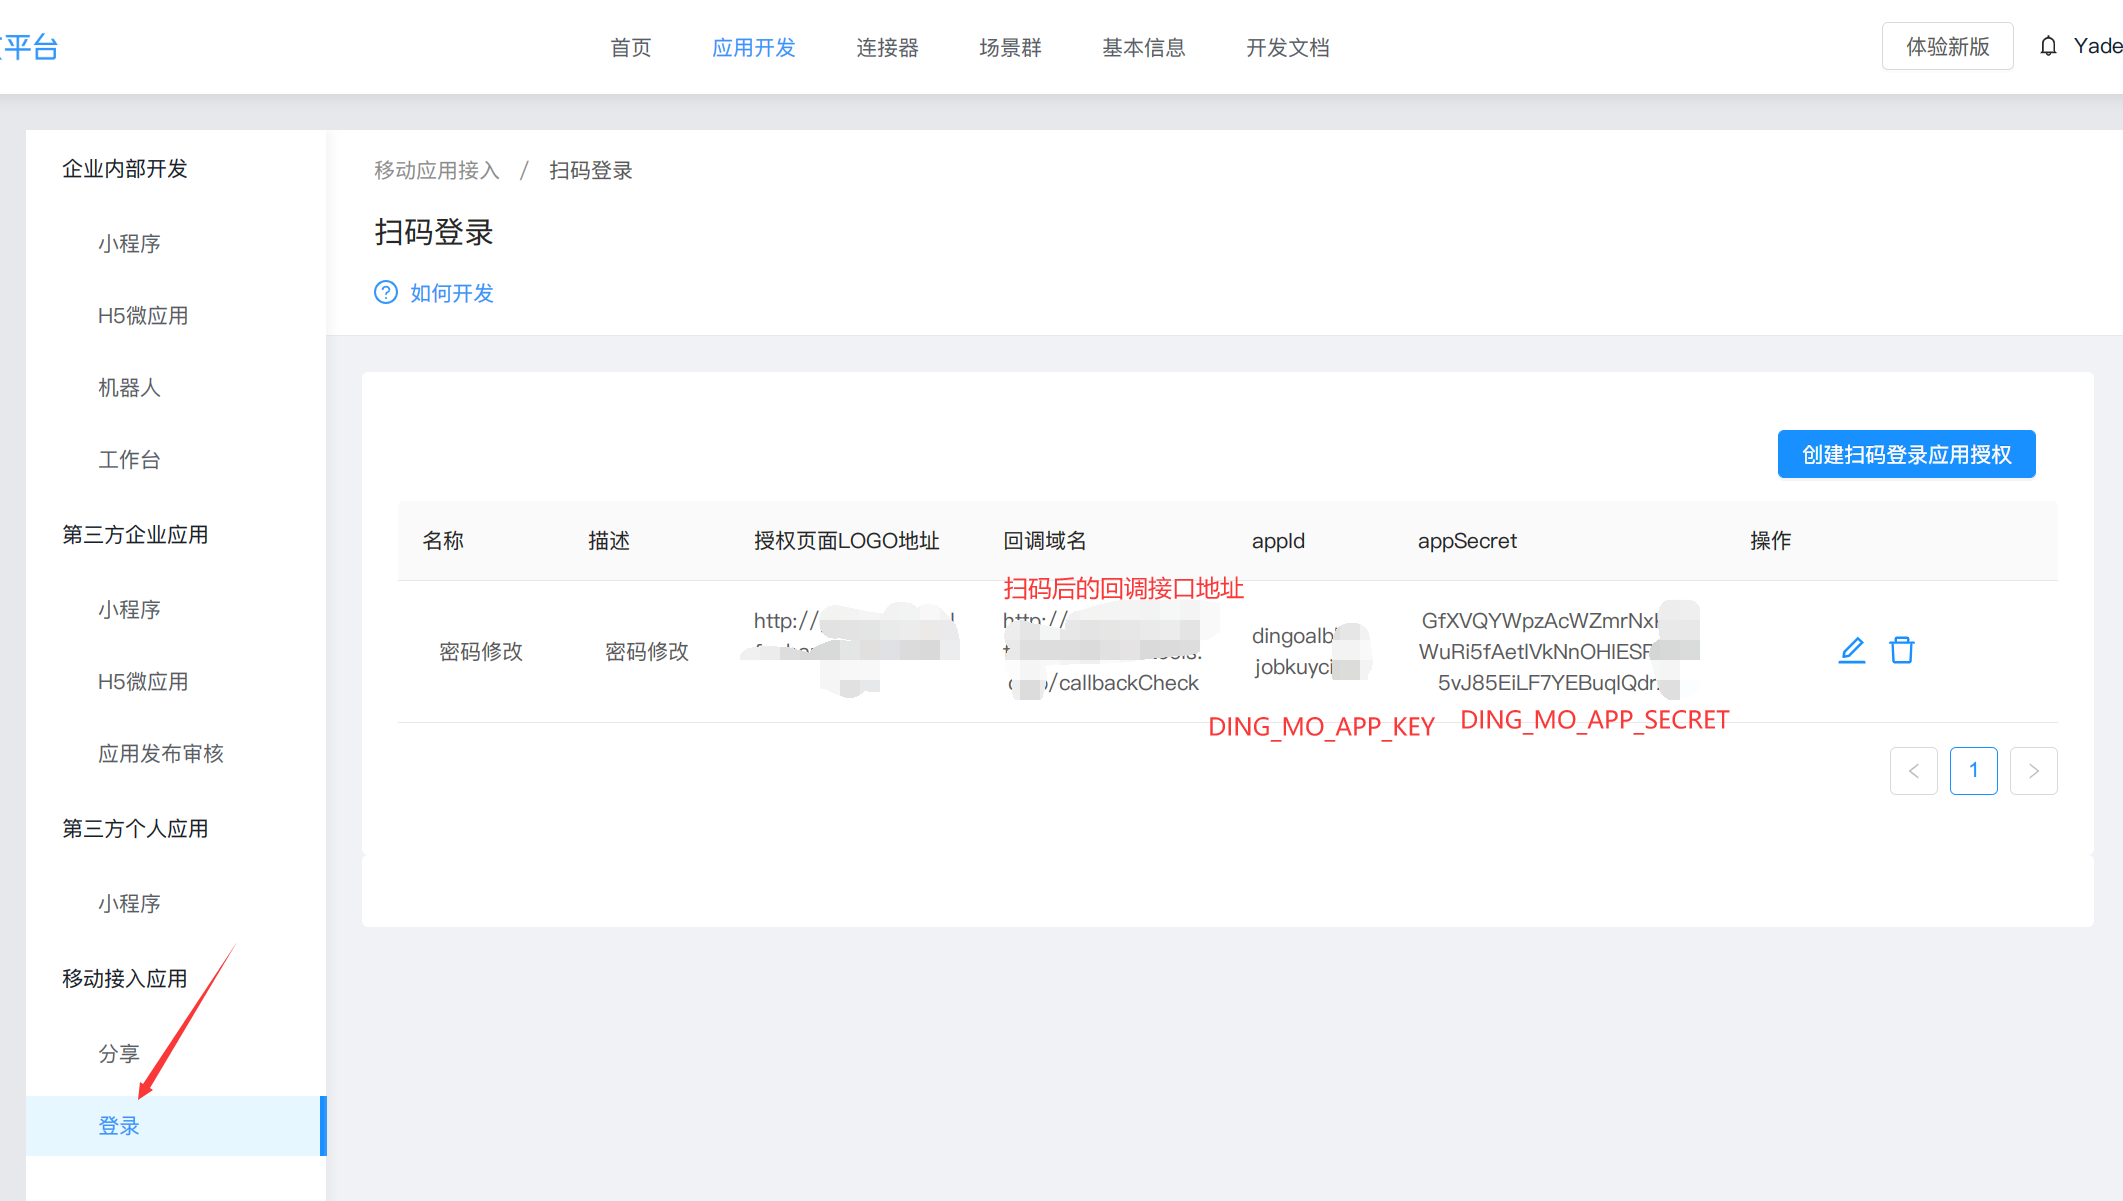Click 移动应用接入 breadcrumb link
This screenshot has width=2123, height=1201.
[x=437, y=171]
